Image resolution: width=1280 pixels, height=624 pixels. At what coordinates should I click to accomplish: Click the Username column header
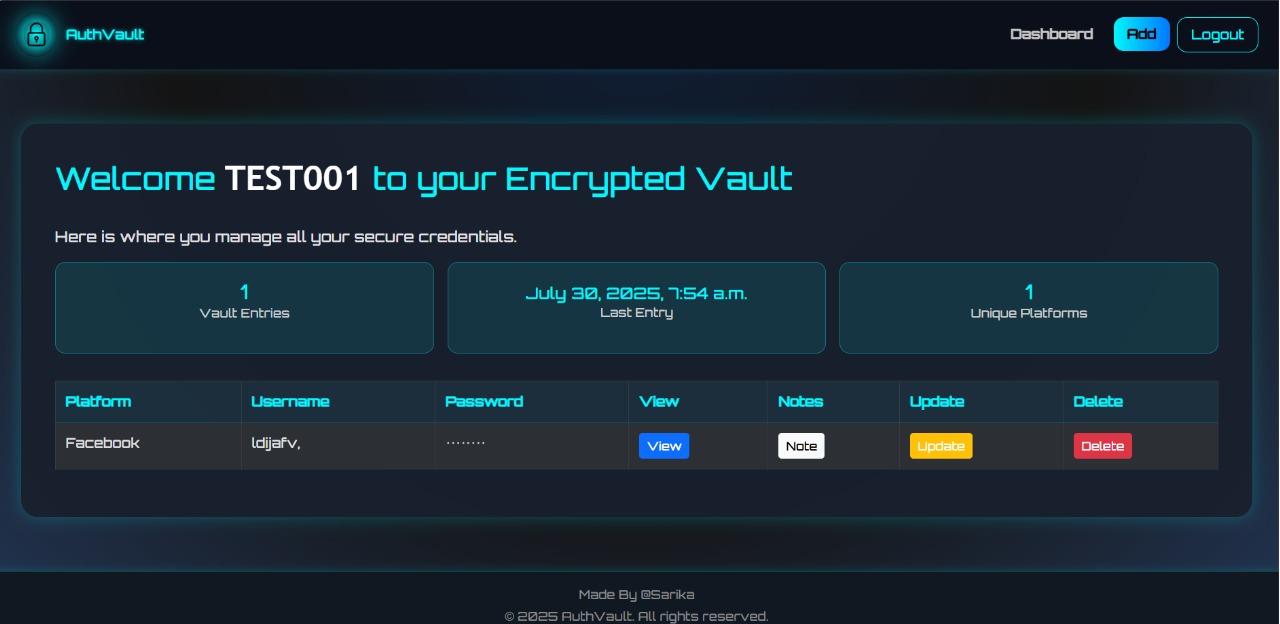(290, 401)
